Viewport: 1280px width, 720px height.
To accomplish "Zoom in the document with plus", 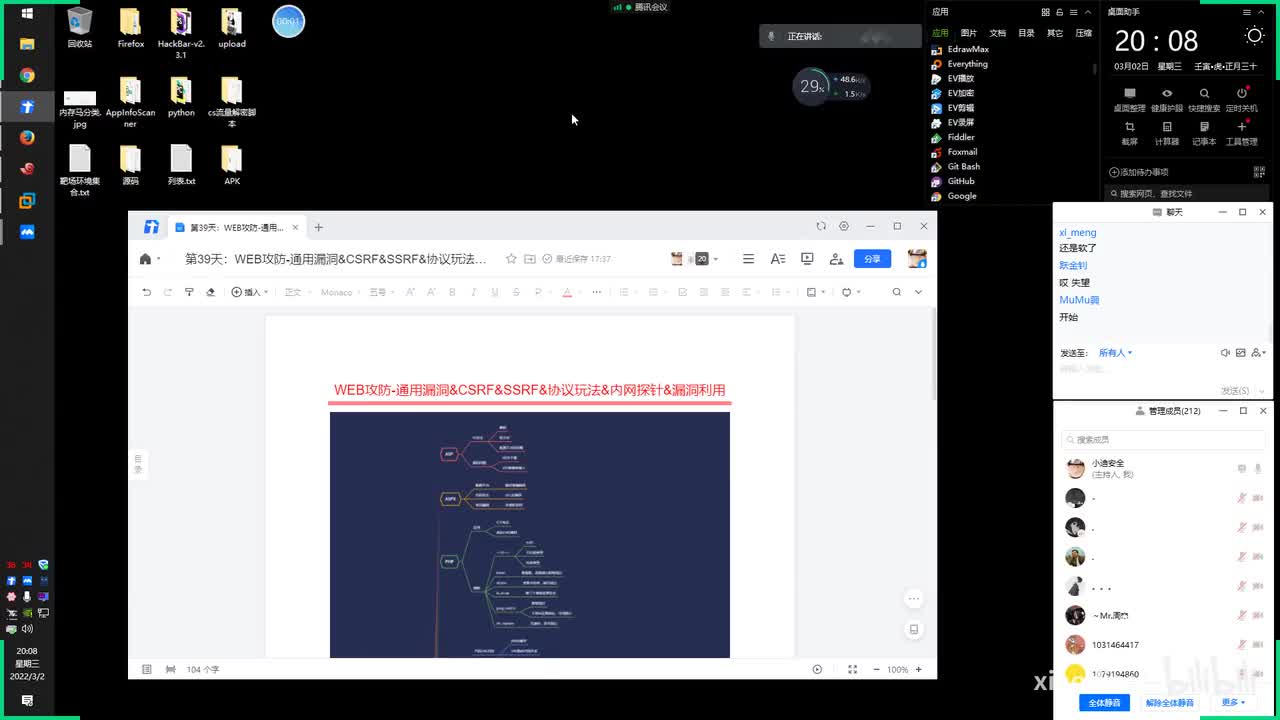I will pos(919,669).
